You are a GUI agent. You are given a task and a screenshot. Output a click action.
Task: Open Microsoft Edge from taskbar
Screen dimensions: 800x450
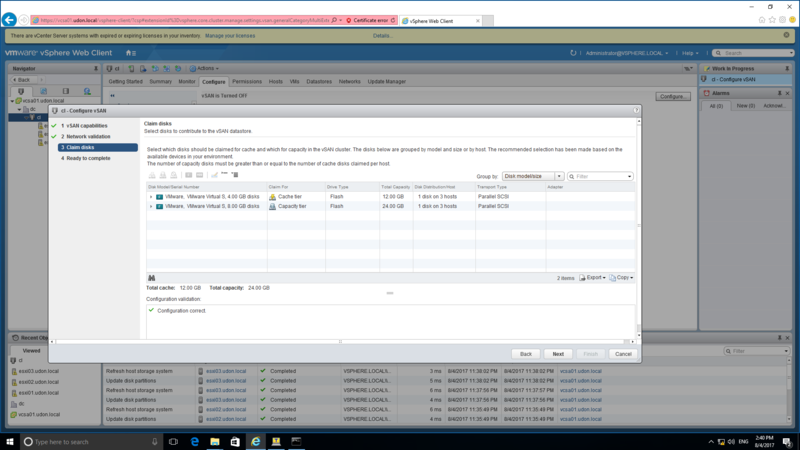point(194,442)
